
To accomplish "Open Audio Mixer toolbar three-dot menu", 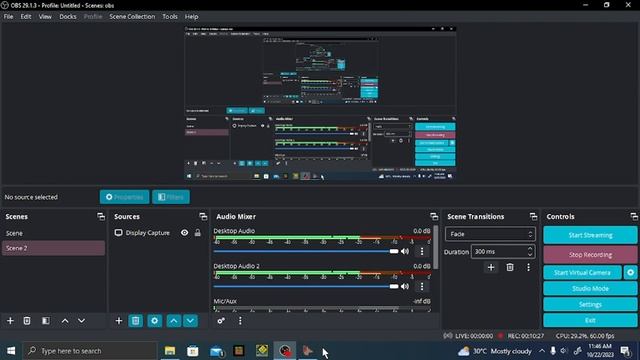I will [240, 321].
